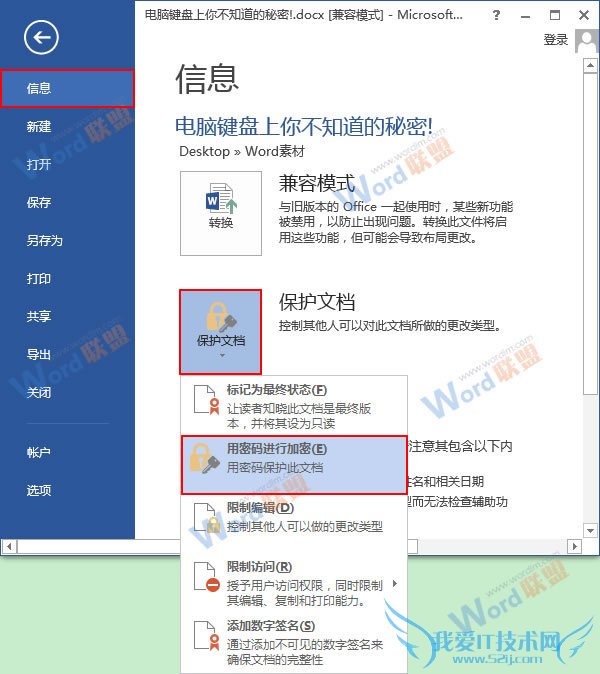The width and height of the screenshot is (600, 674).
Task: Click 关闭 (Close) in sidebar
Action: tap(67, 392)
